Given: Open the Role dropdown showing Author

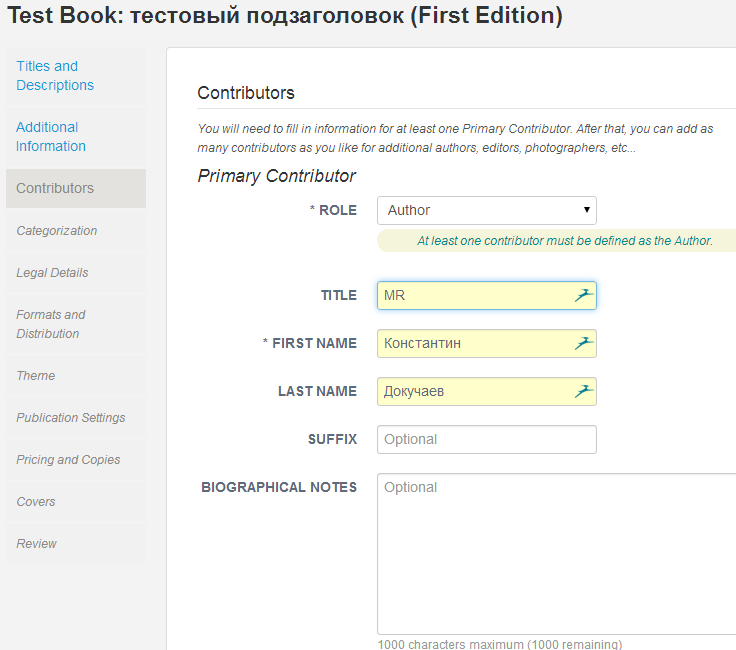Looking at the screenshot, I should click(487, 210).
